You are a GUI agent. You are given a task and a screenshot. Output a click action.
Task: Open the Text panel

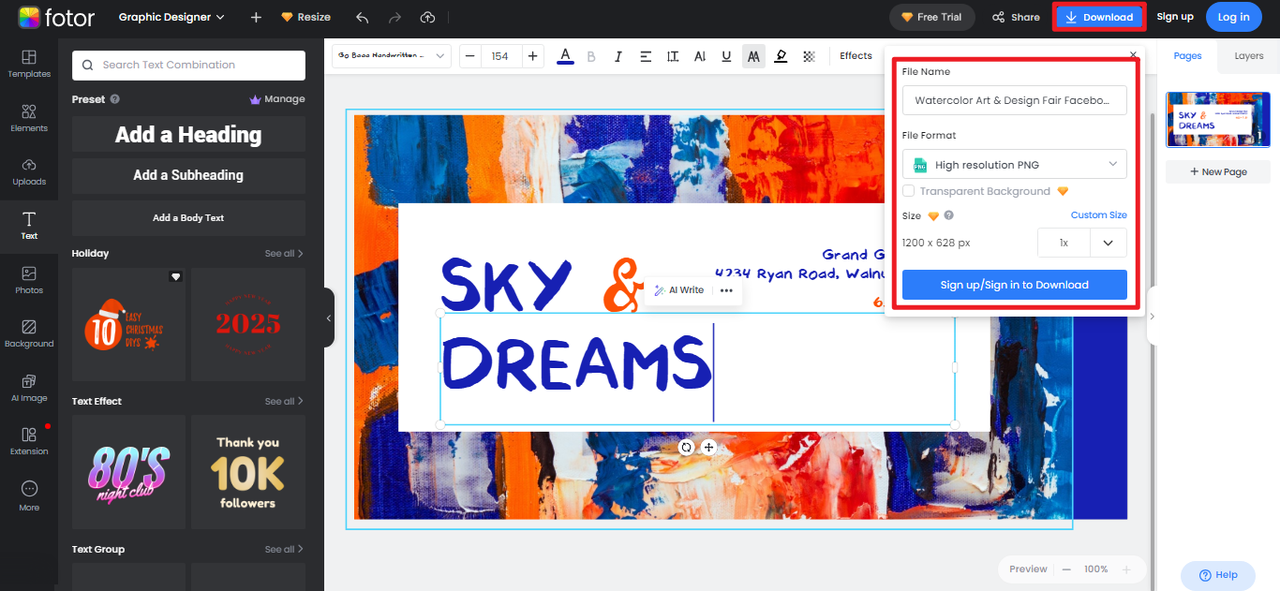tap(29, 226)
